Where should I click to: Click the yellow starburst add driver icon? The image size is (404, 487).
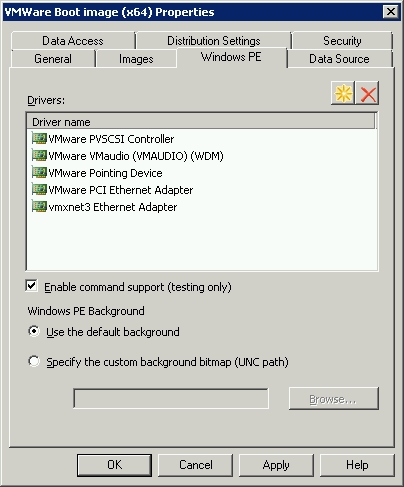343,93
